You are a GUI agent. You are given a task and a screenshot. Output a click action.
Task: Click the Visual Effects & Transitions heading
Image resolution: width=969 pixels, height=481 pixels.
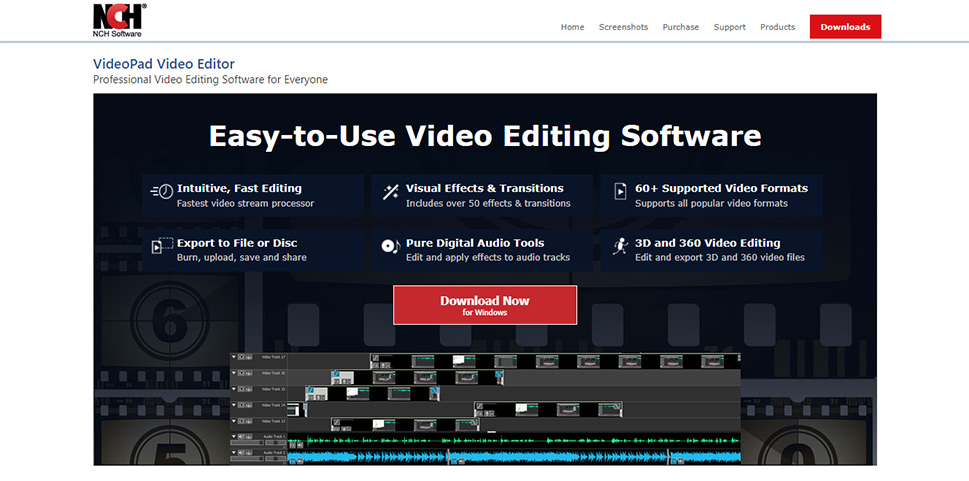(x=484, y=188)
